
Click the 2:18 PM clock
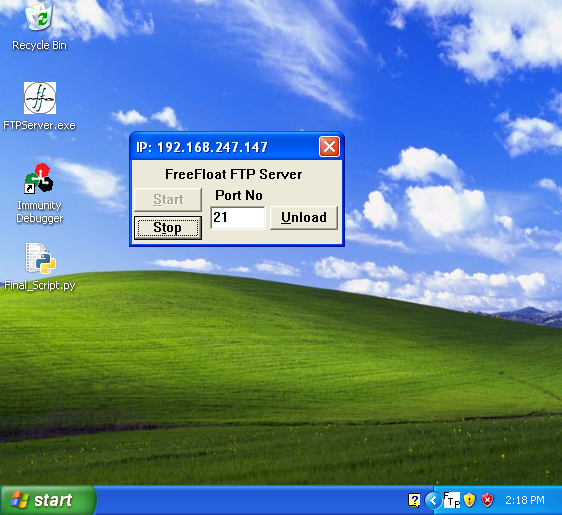(x=525, y=500)
